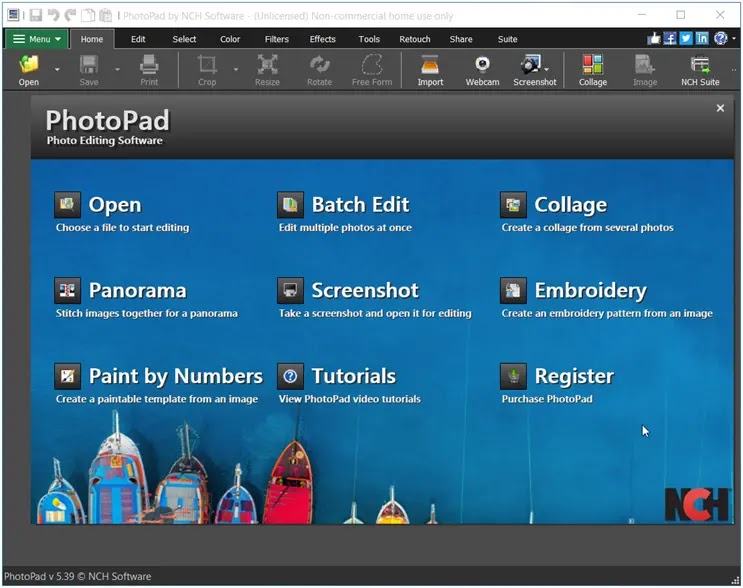Click the Embroidery icon tile
Image resolution: width=743 pixels, height=588 pixels.
(513, 290)
